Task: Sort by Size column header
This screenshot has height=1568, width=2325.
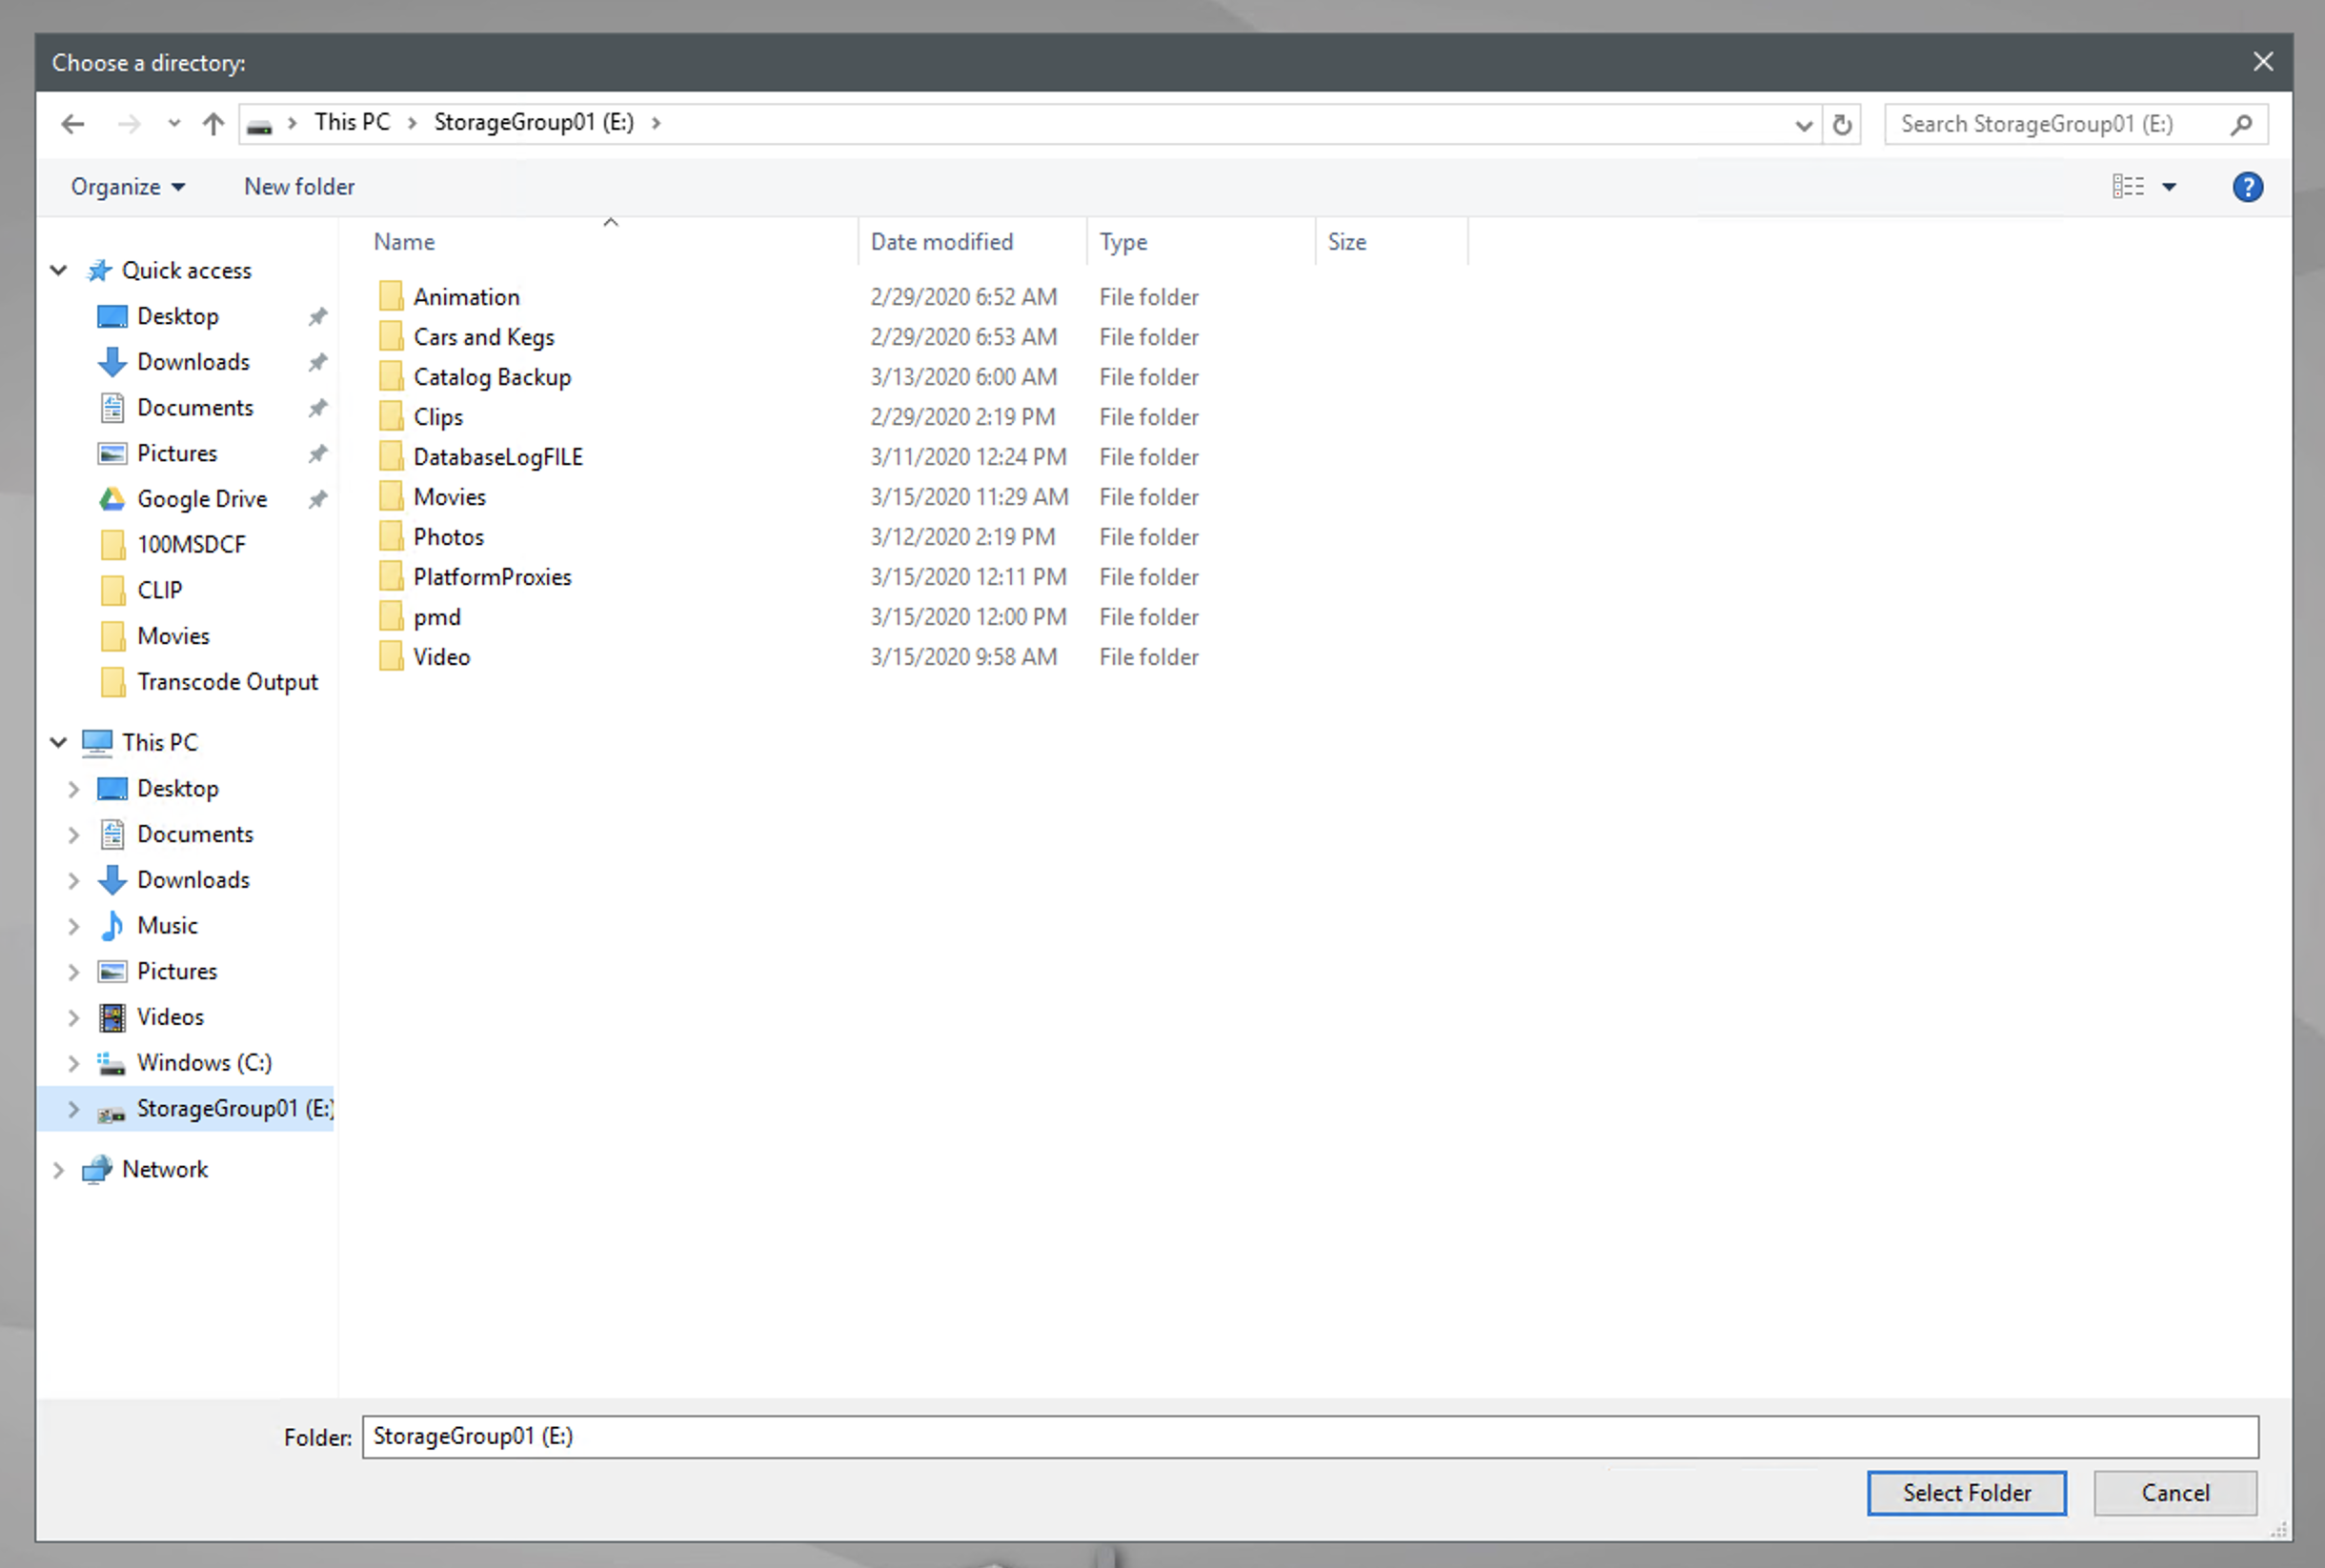Action: (x=1346, y=242)
